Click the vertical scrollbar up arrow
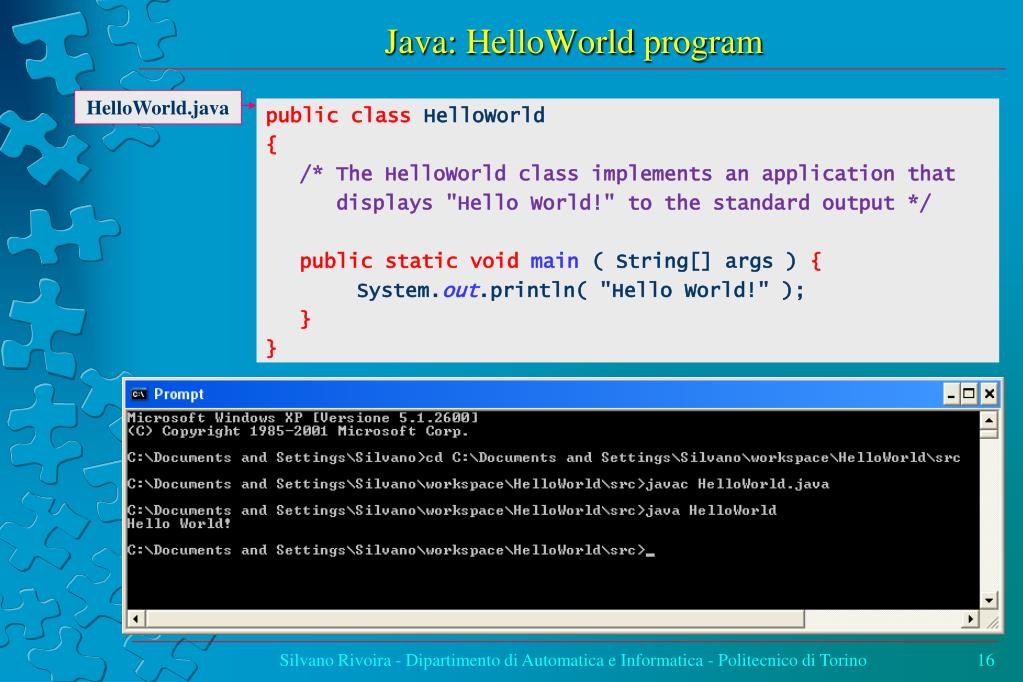 tap(988, 419)
